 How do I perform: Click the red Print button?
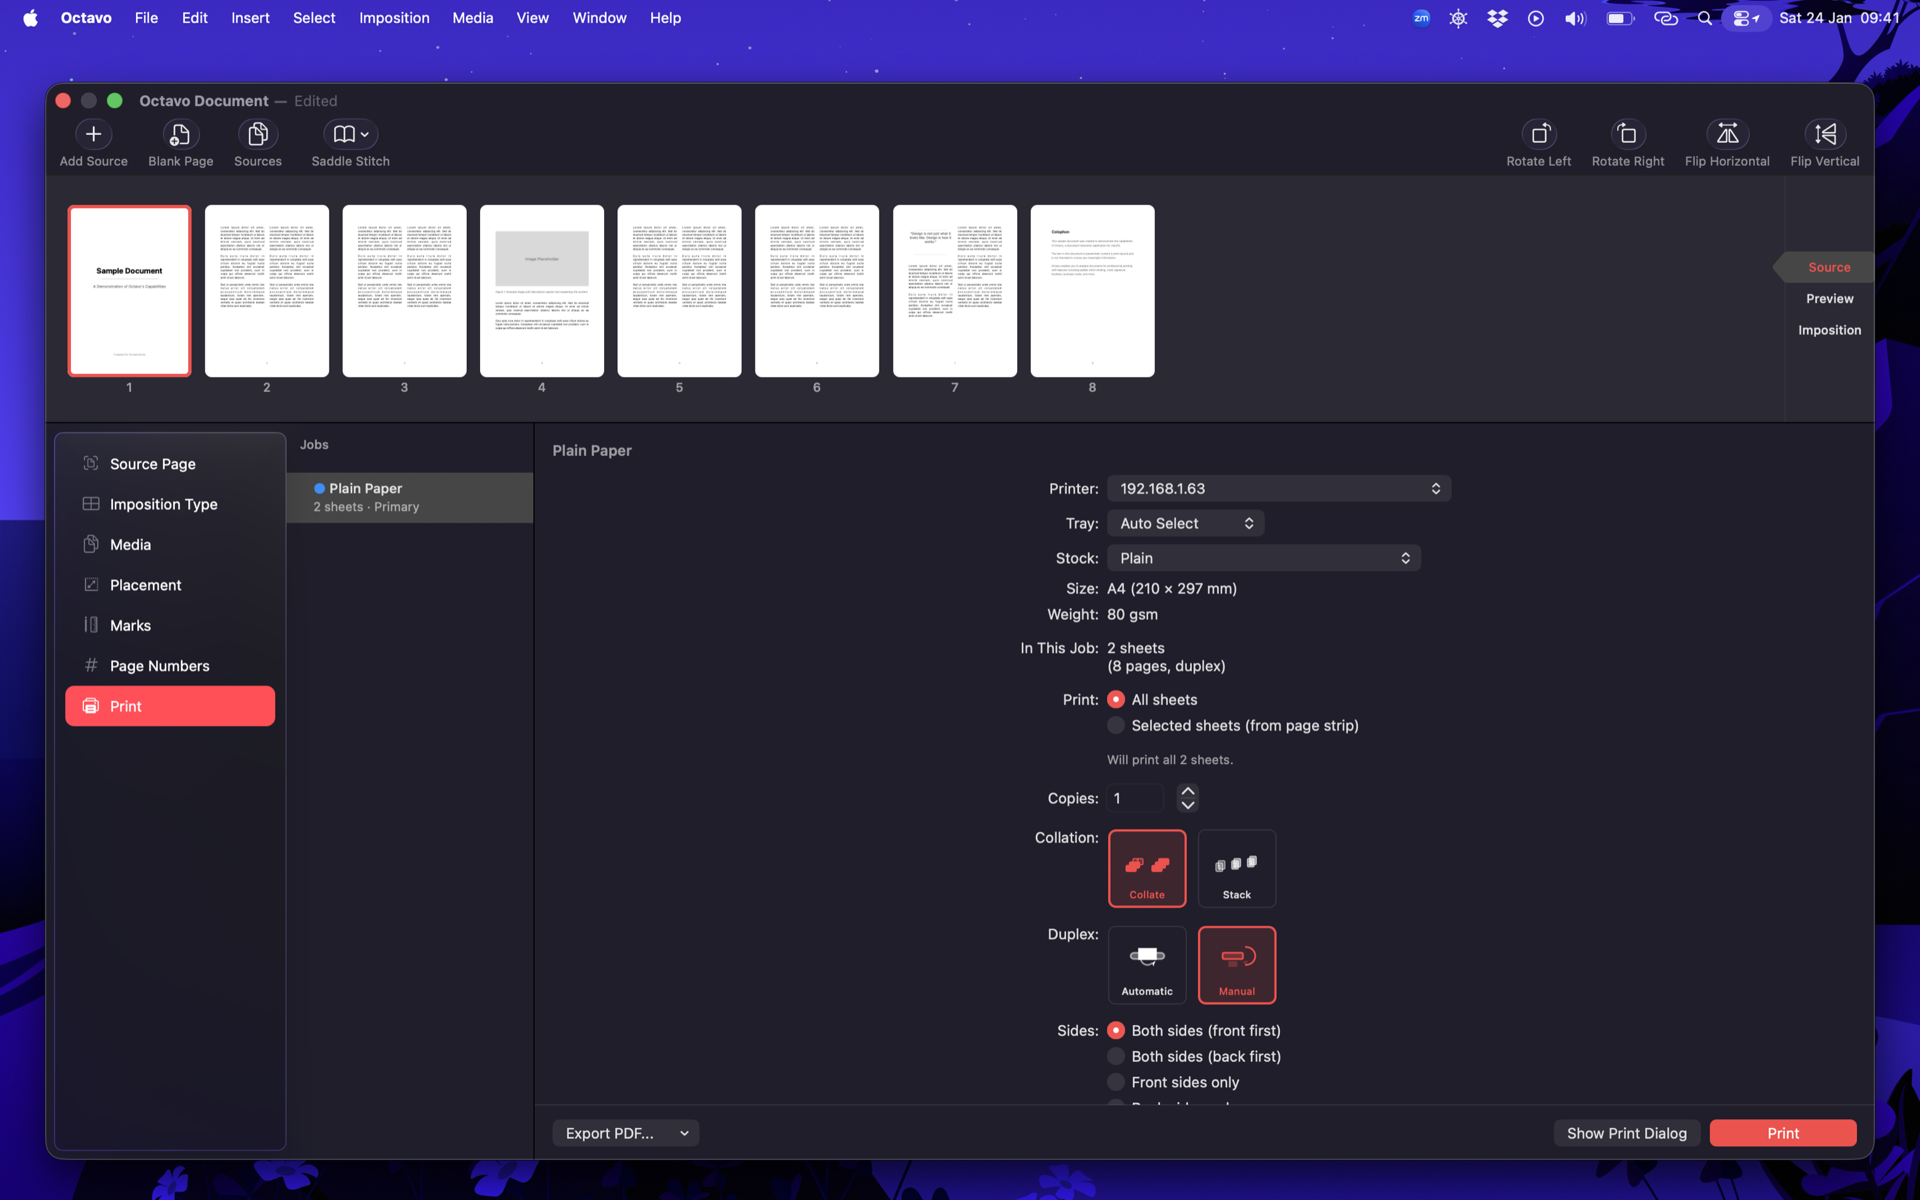pyautogui.click(x=1782, y=1133)
